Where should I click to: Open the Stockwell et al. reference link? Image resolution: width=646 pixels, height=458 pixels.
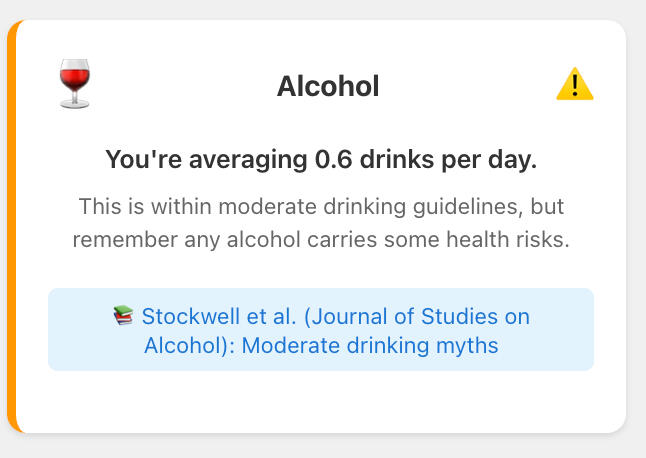[321, 331]
